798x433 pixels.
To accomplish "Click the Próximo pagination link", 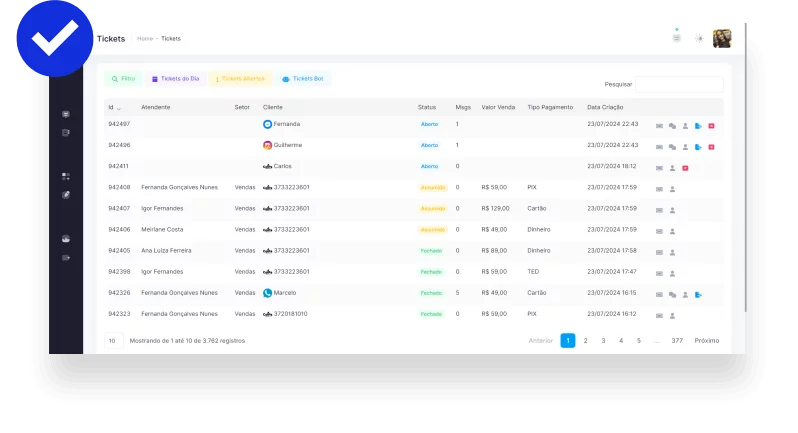I will click(x=707, y=341).
